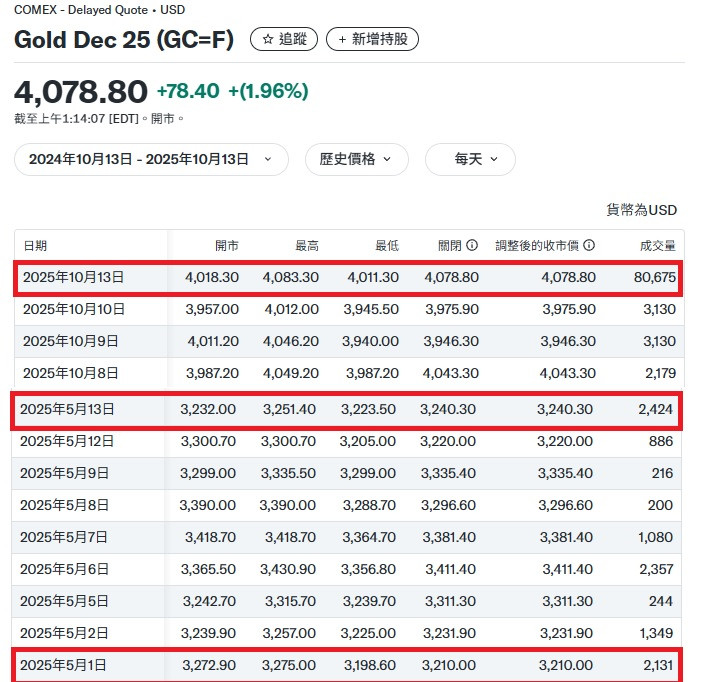Click info icon beside 關閉 column header

(472, 245)
